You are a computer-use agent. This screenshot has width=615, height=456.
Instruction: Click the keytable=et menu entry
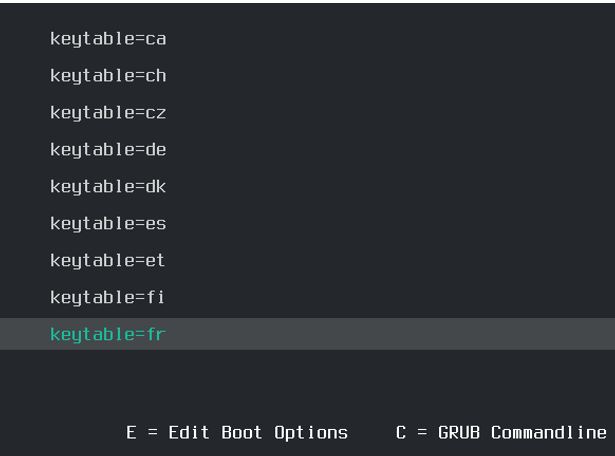coord(108,261)
